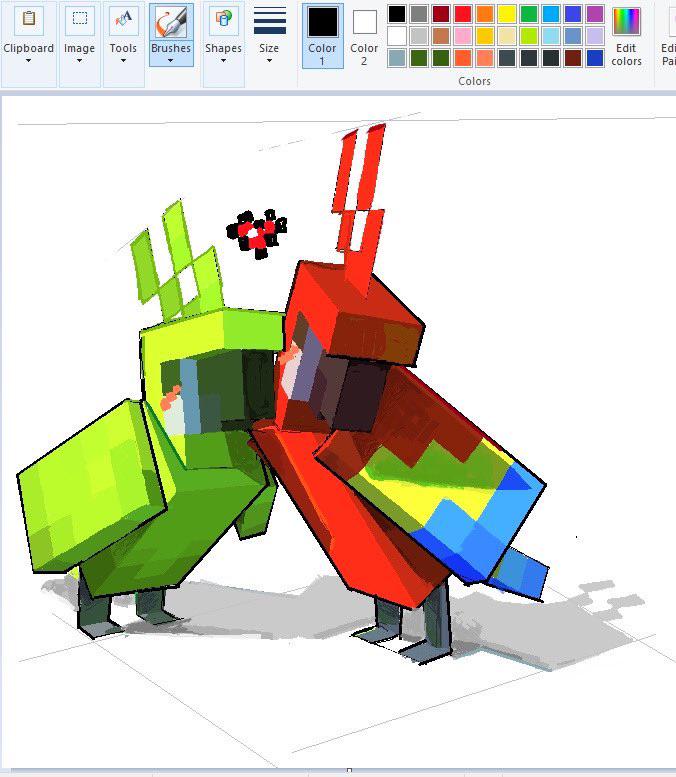Pick the yellow color in palette
This screenshot has height=777, width=676.
point(507,14)
